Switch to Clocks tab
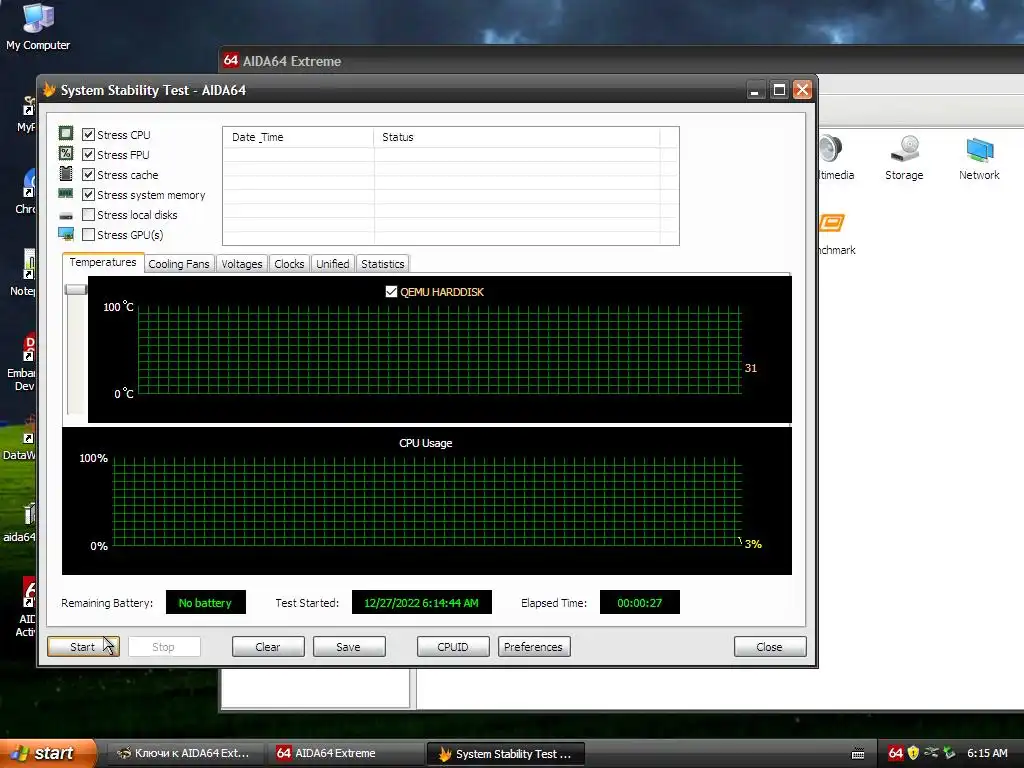 (289, 264)
